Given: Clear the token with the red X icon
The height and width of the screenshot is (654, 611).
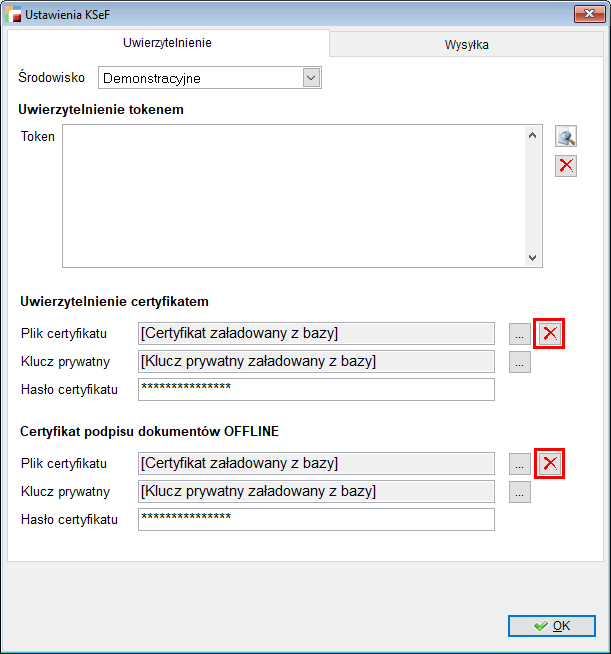Looking at the screenshot, I should click(x=567, y=166).
